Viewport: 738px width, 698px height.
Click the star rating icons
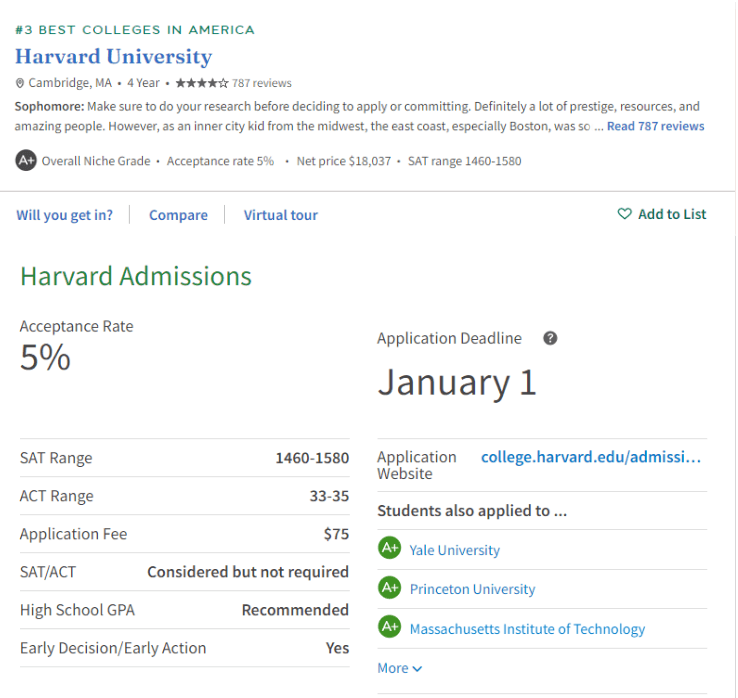[202, 83]
